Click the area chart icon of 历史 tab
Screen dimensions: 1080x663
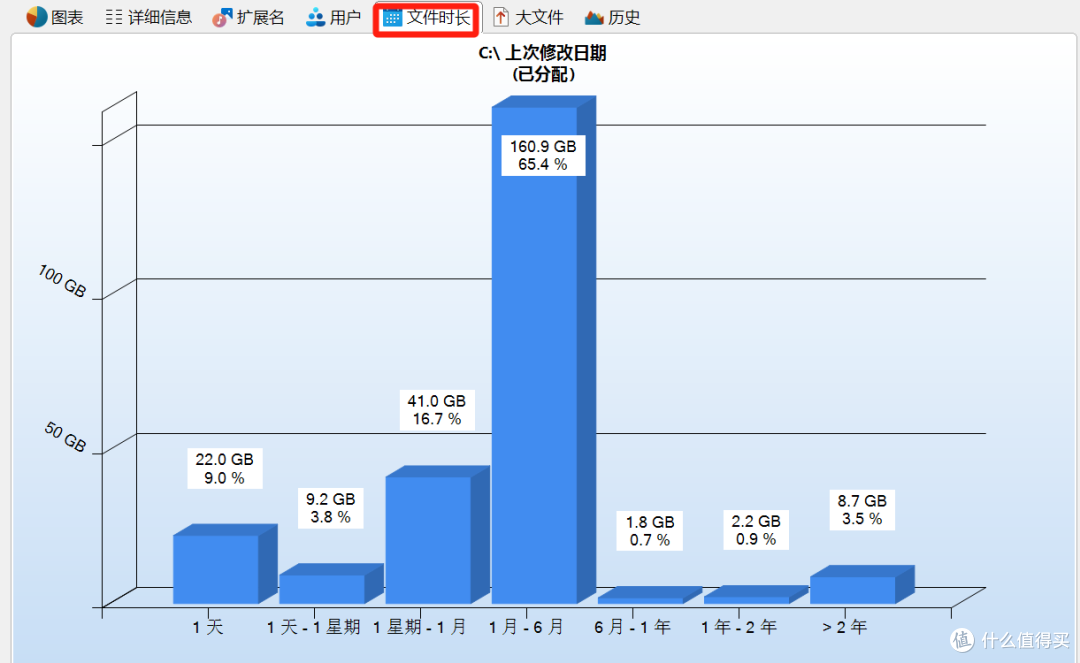(594, 17)
